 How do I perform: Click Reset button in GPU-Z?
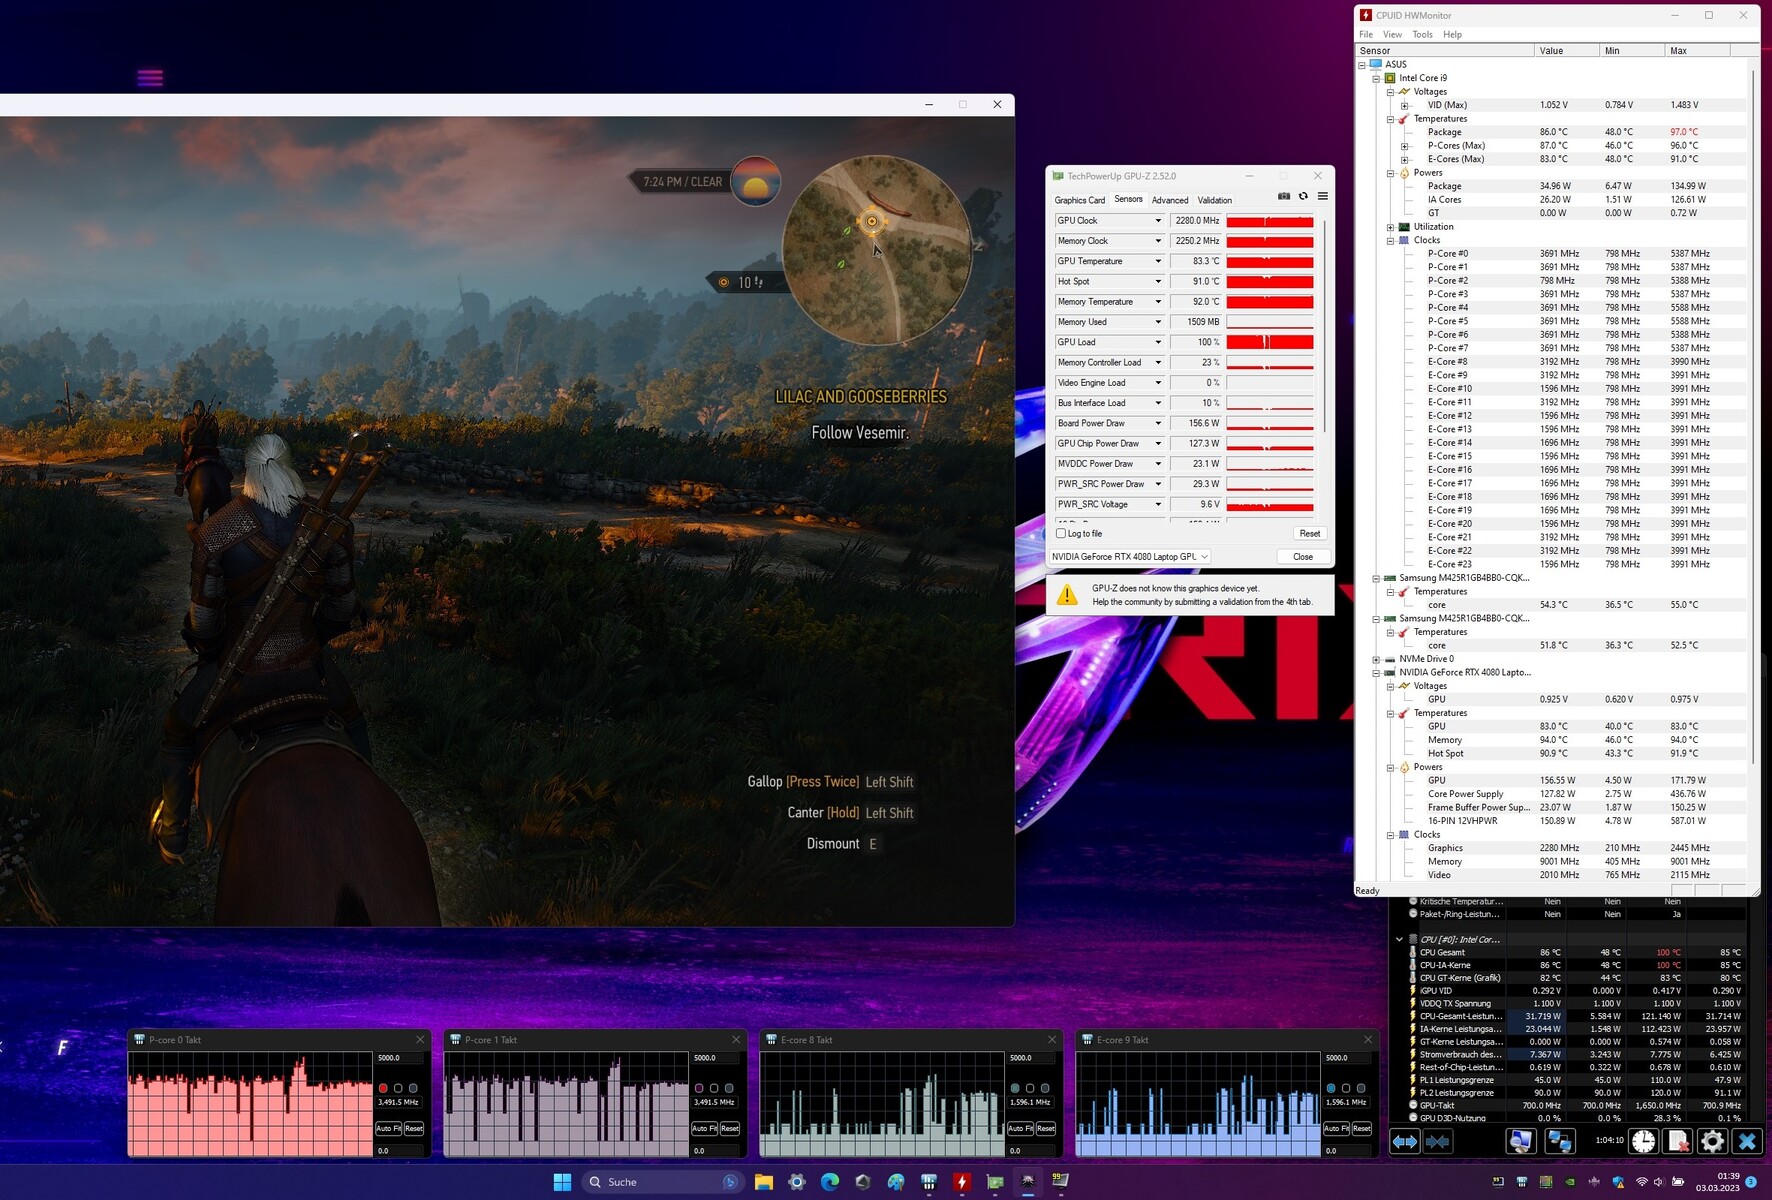pyautogui.click(x=1310, y=533)
